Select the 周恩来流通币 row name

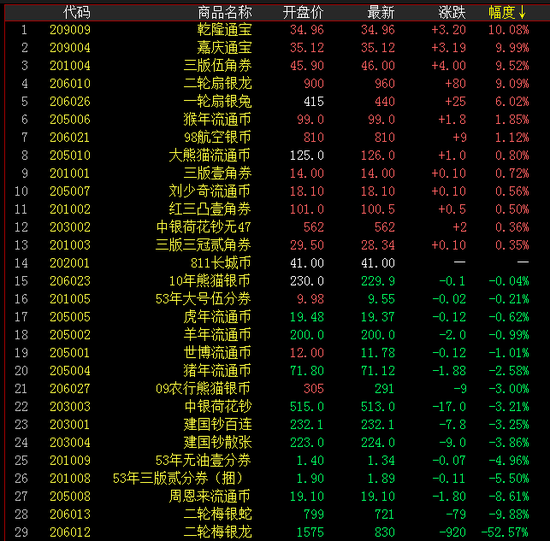pos(210,496)
